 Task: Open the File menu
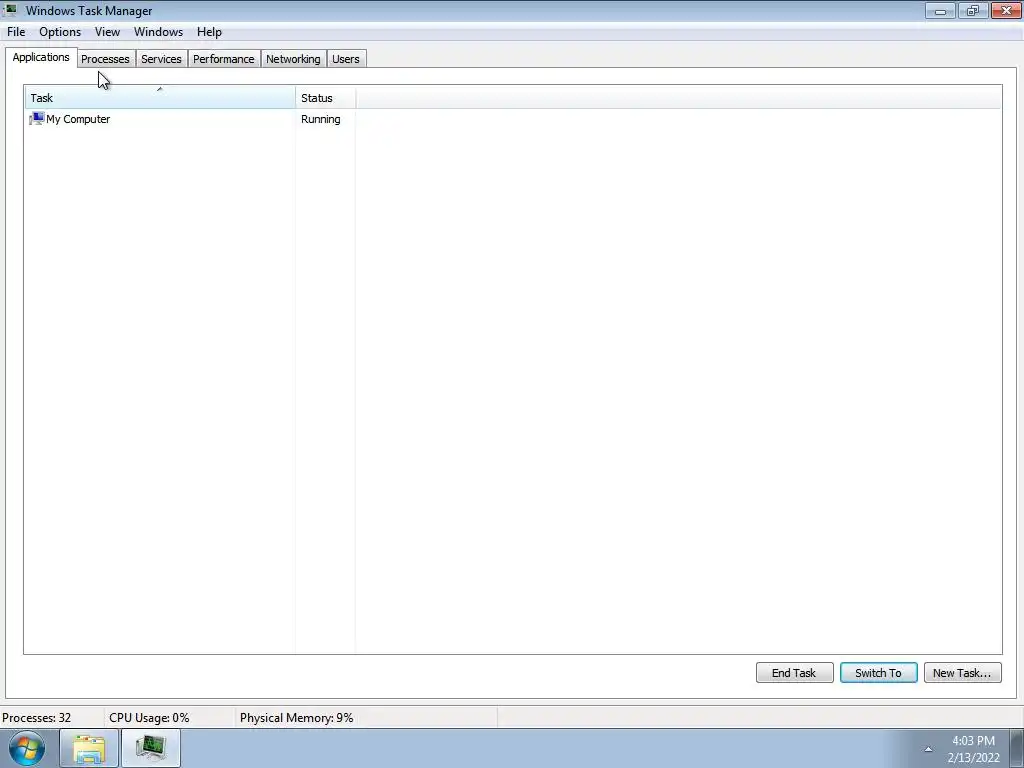tap(16, 32)
